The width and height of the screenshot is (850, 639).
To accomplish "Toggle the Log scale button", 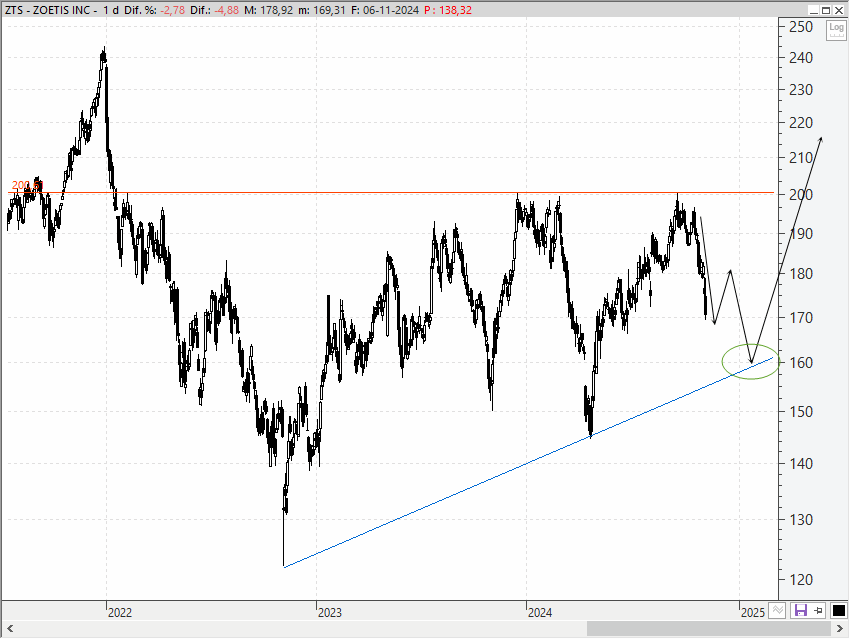I will pos(836,30).
